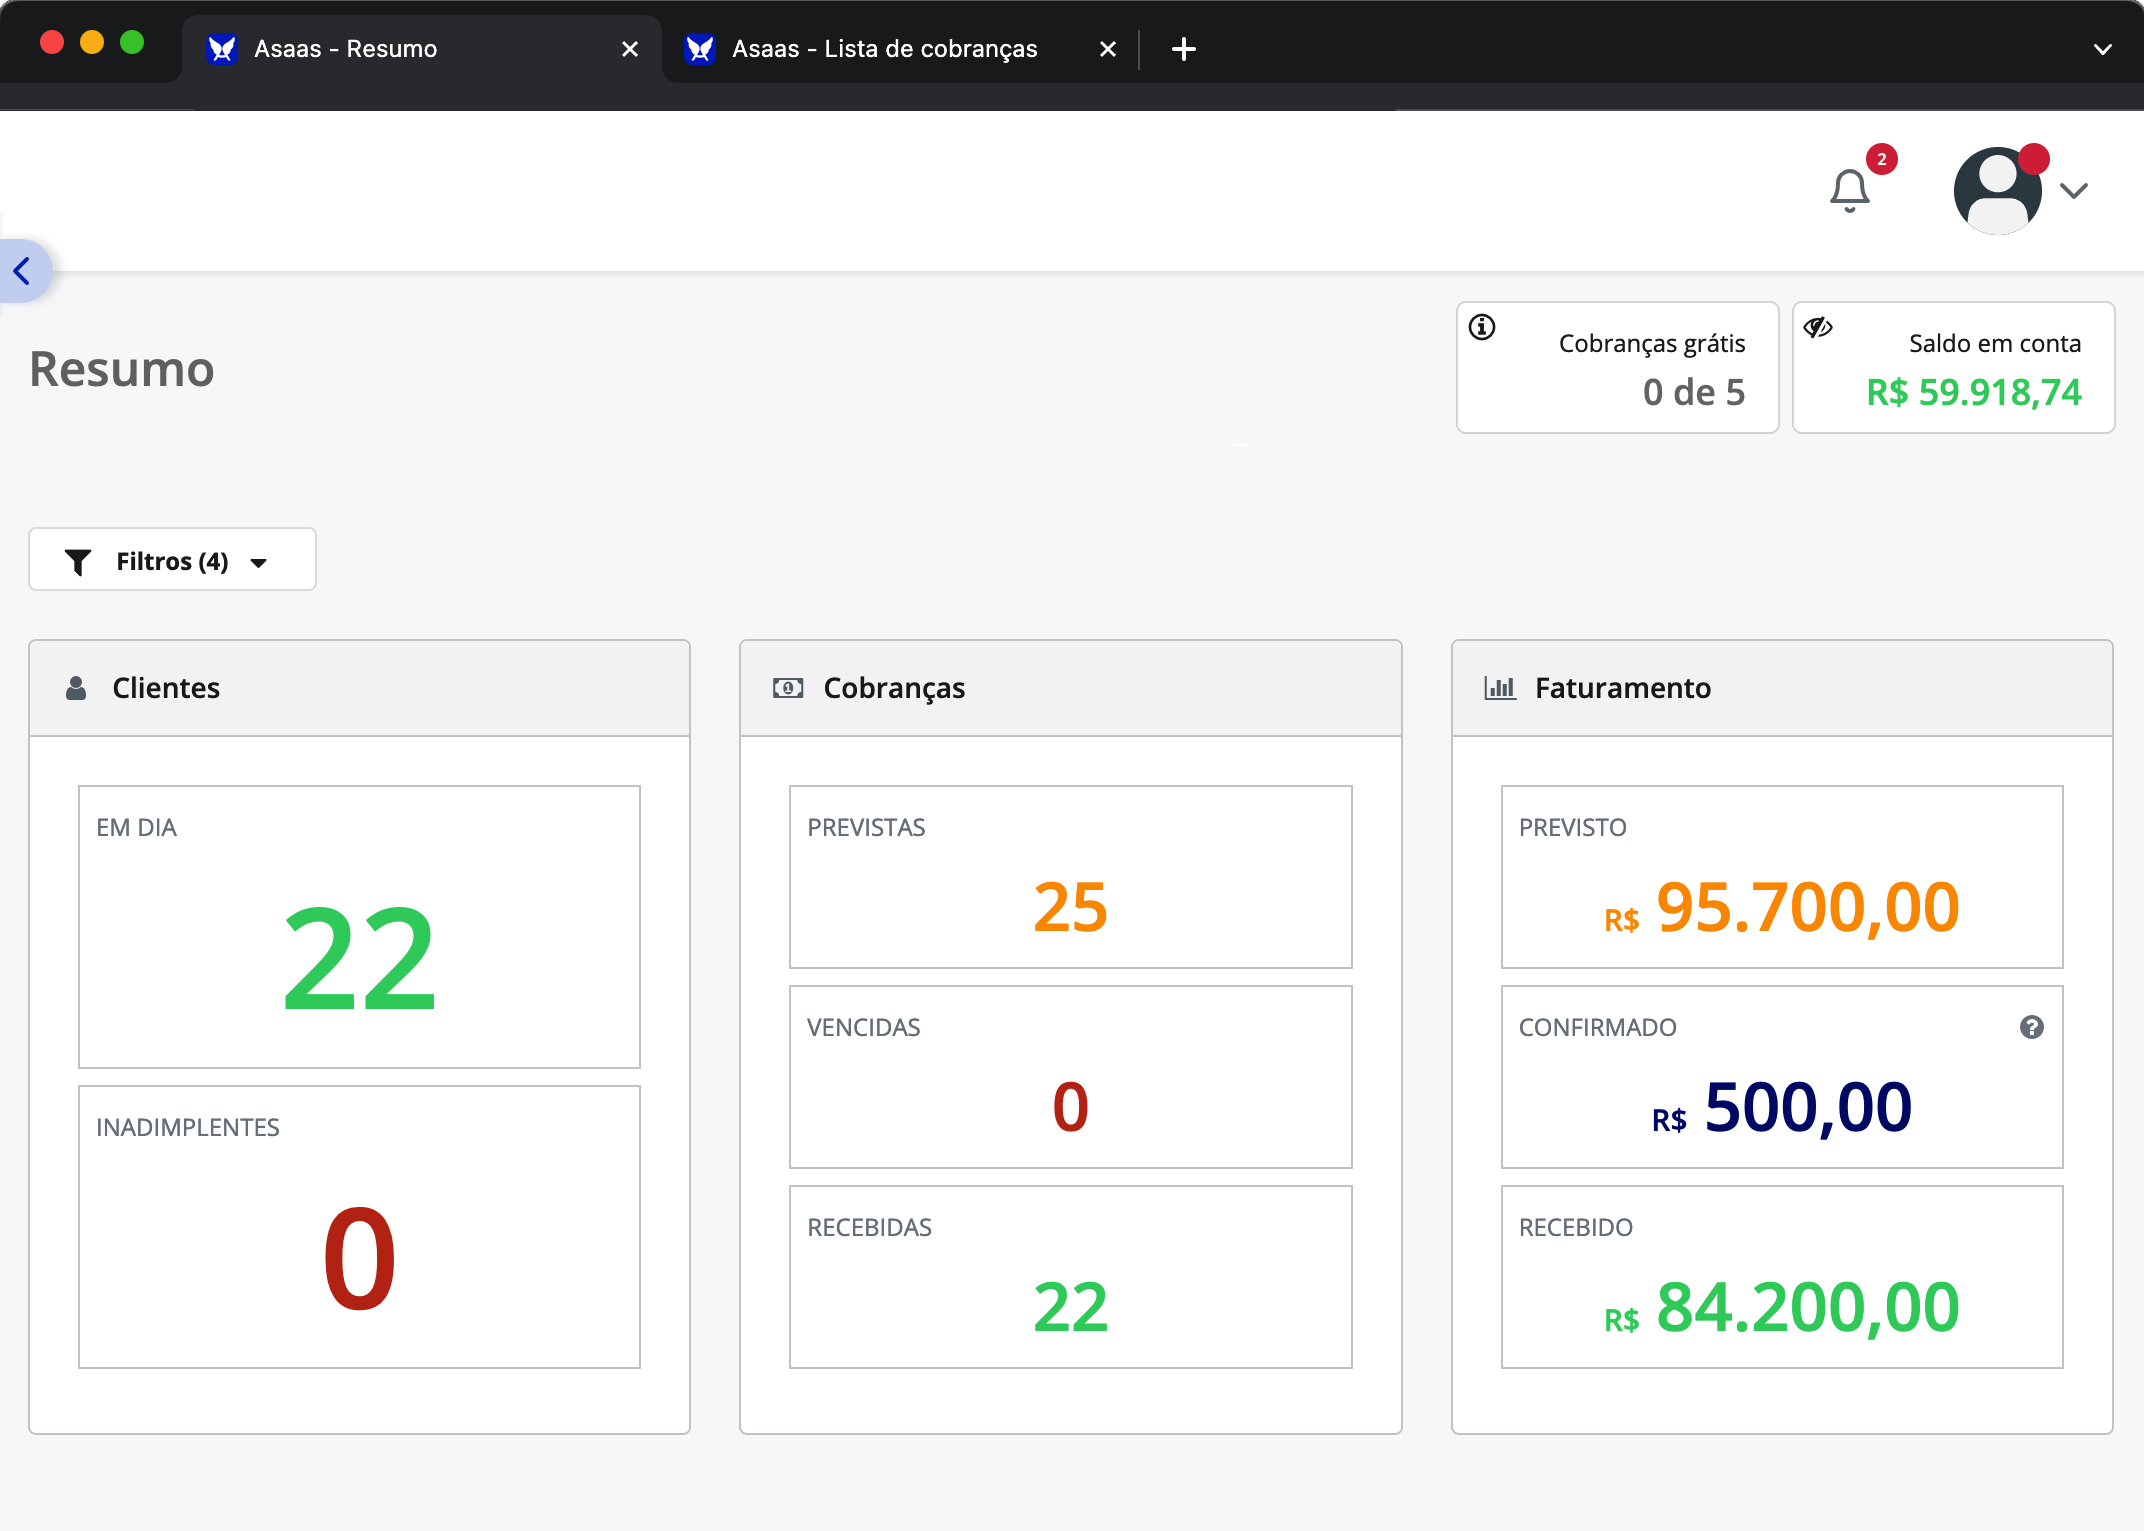
Task: Open a new browser tab
Action: tap(1184, 49)
